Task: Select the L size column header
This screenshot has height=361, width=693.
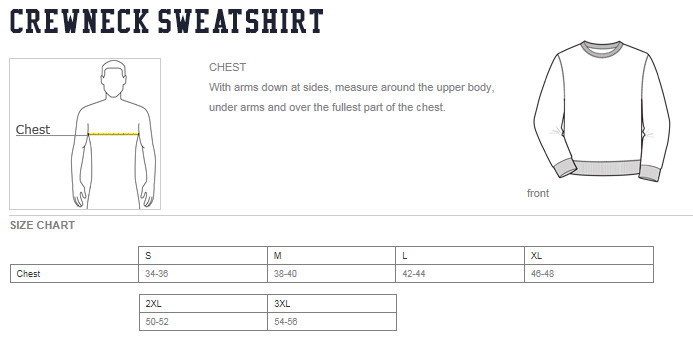Action: (460, 255)
